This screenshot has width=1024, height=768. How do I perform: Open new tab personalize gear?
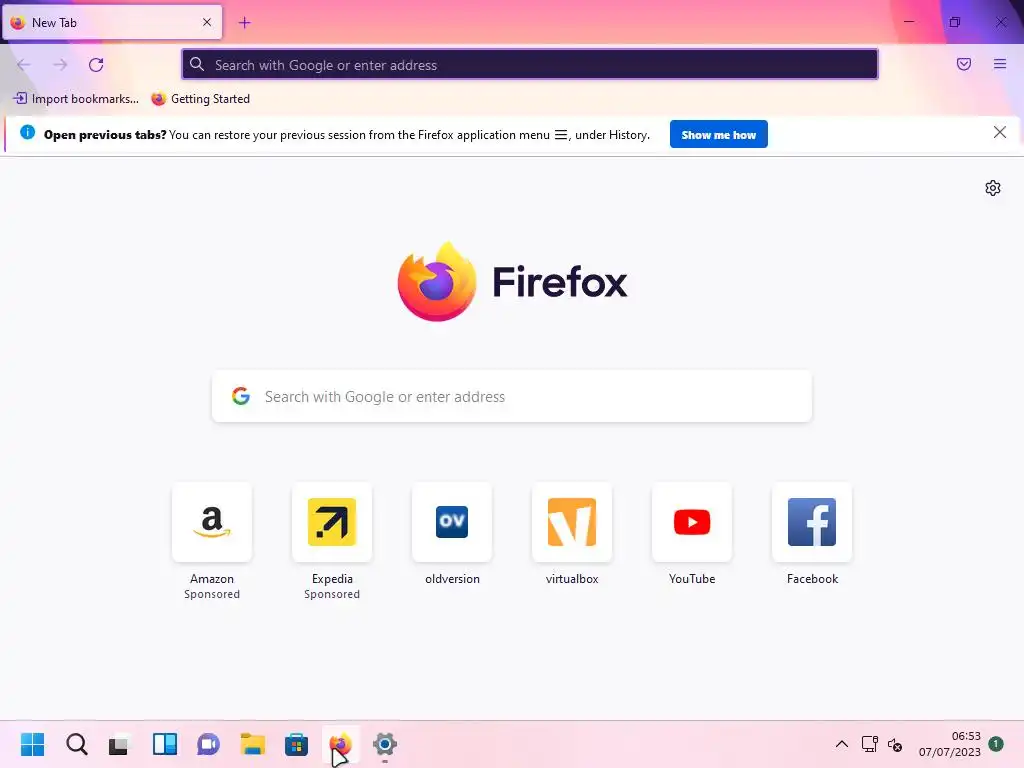(993, 188)
